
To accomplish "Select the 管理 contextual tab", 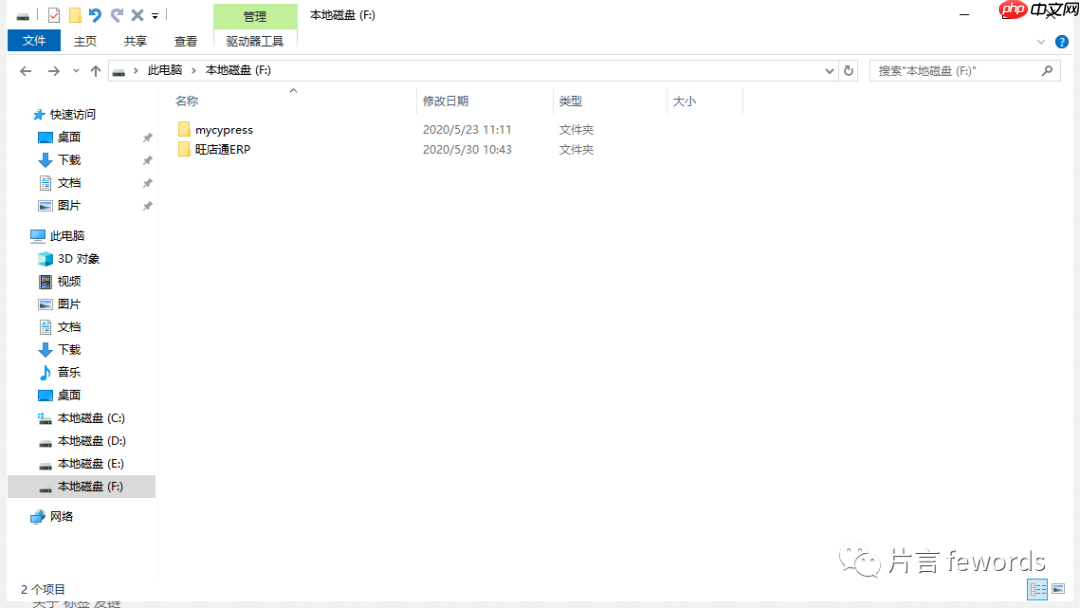I will coord(255,16).
